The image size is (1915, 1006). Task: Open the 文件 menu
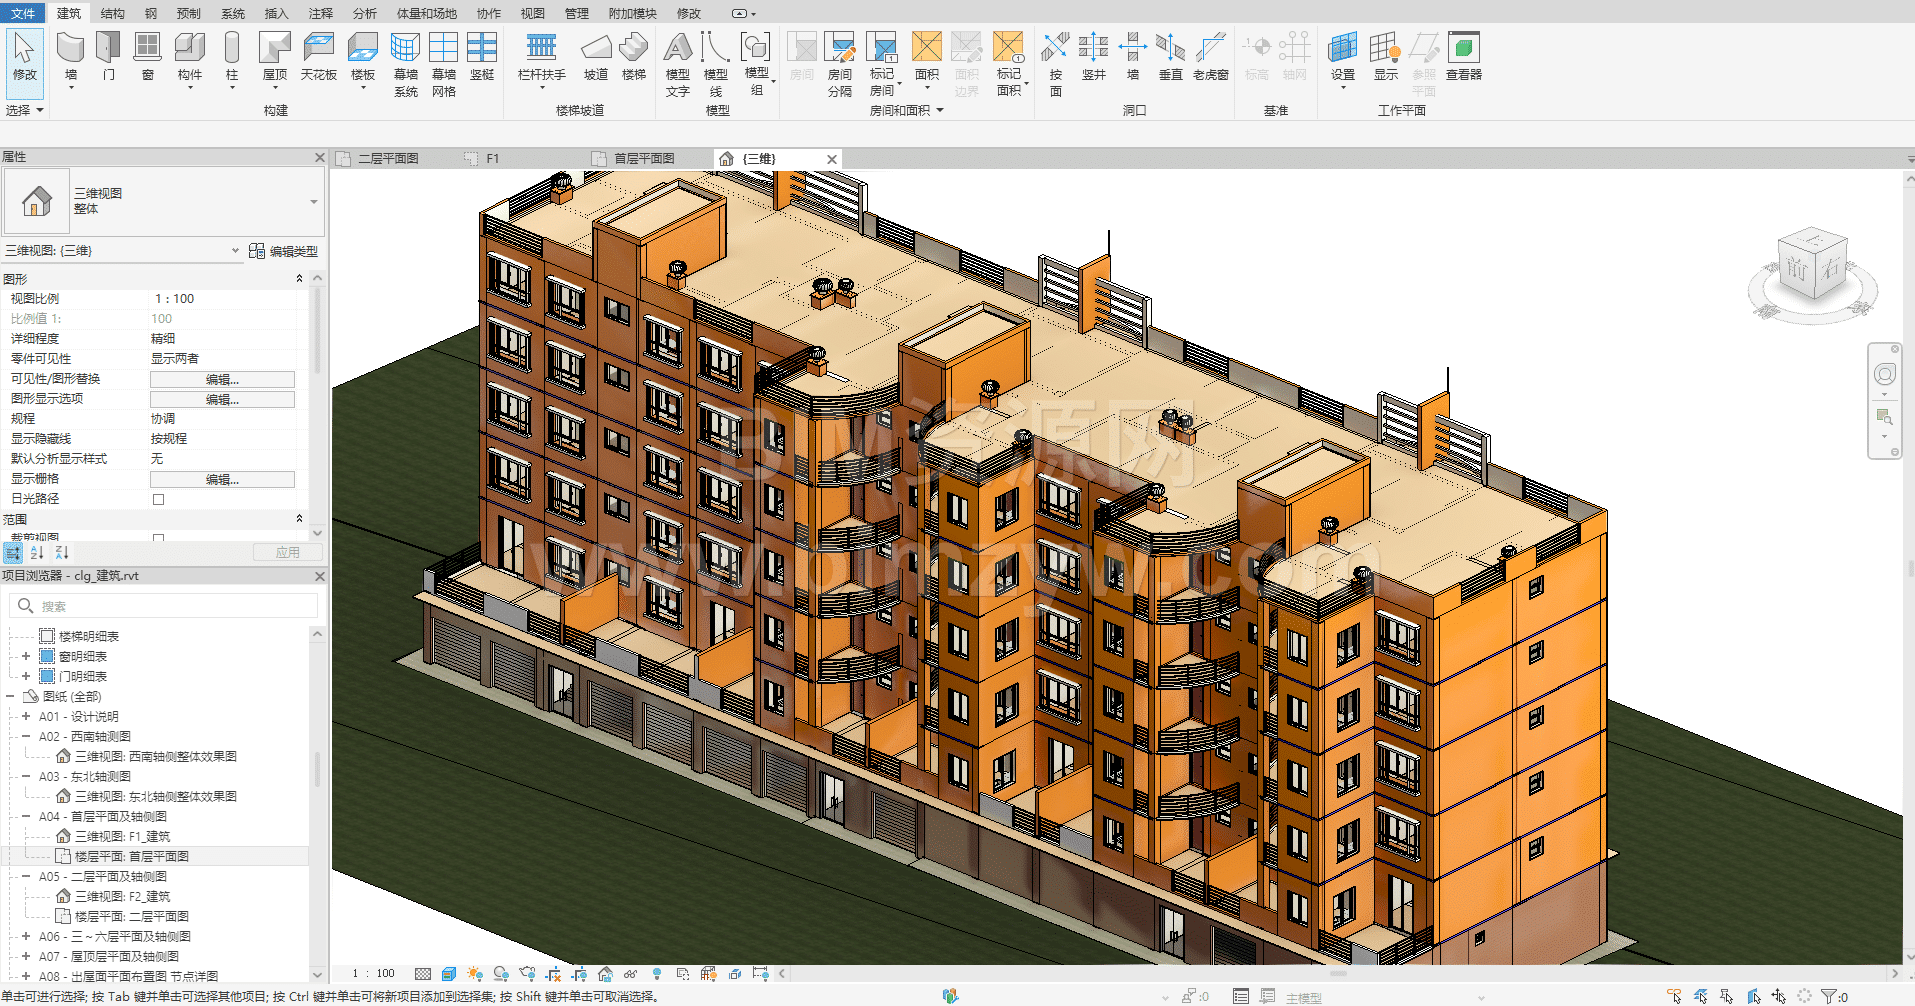coord(23,13)
